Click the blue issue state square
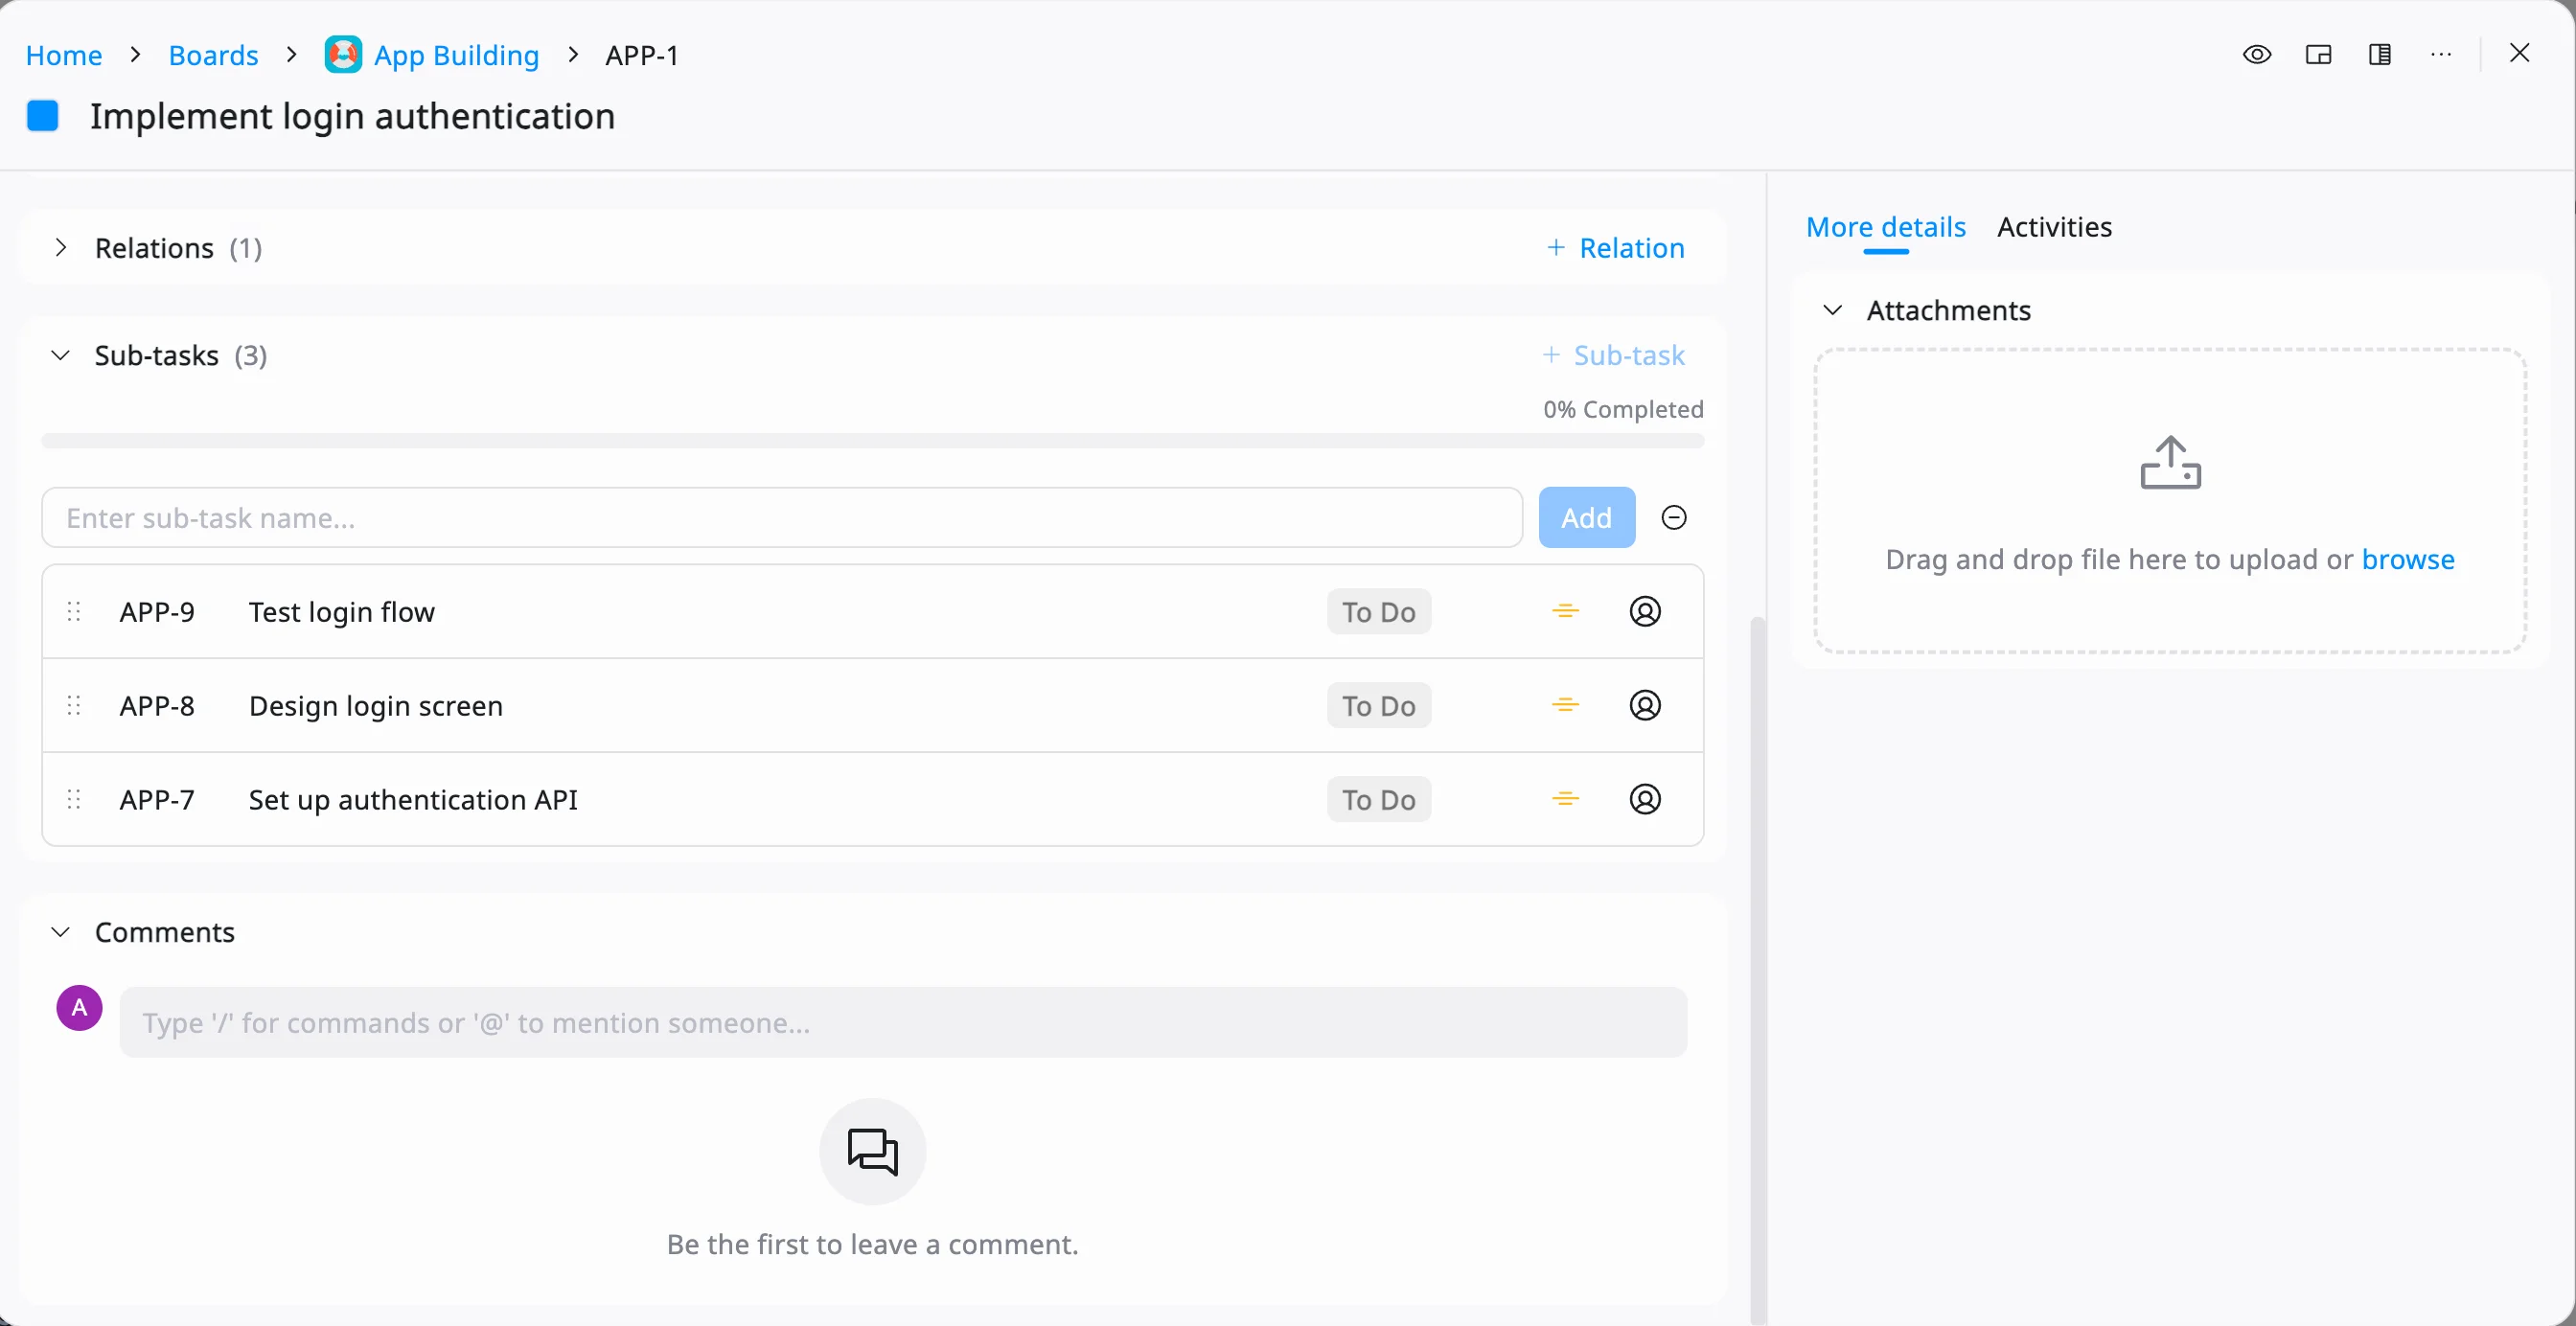Screen dimensions: 2576x1326 pyautogui.click(x=43, y=116)
